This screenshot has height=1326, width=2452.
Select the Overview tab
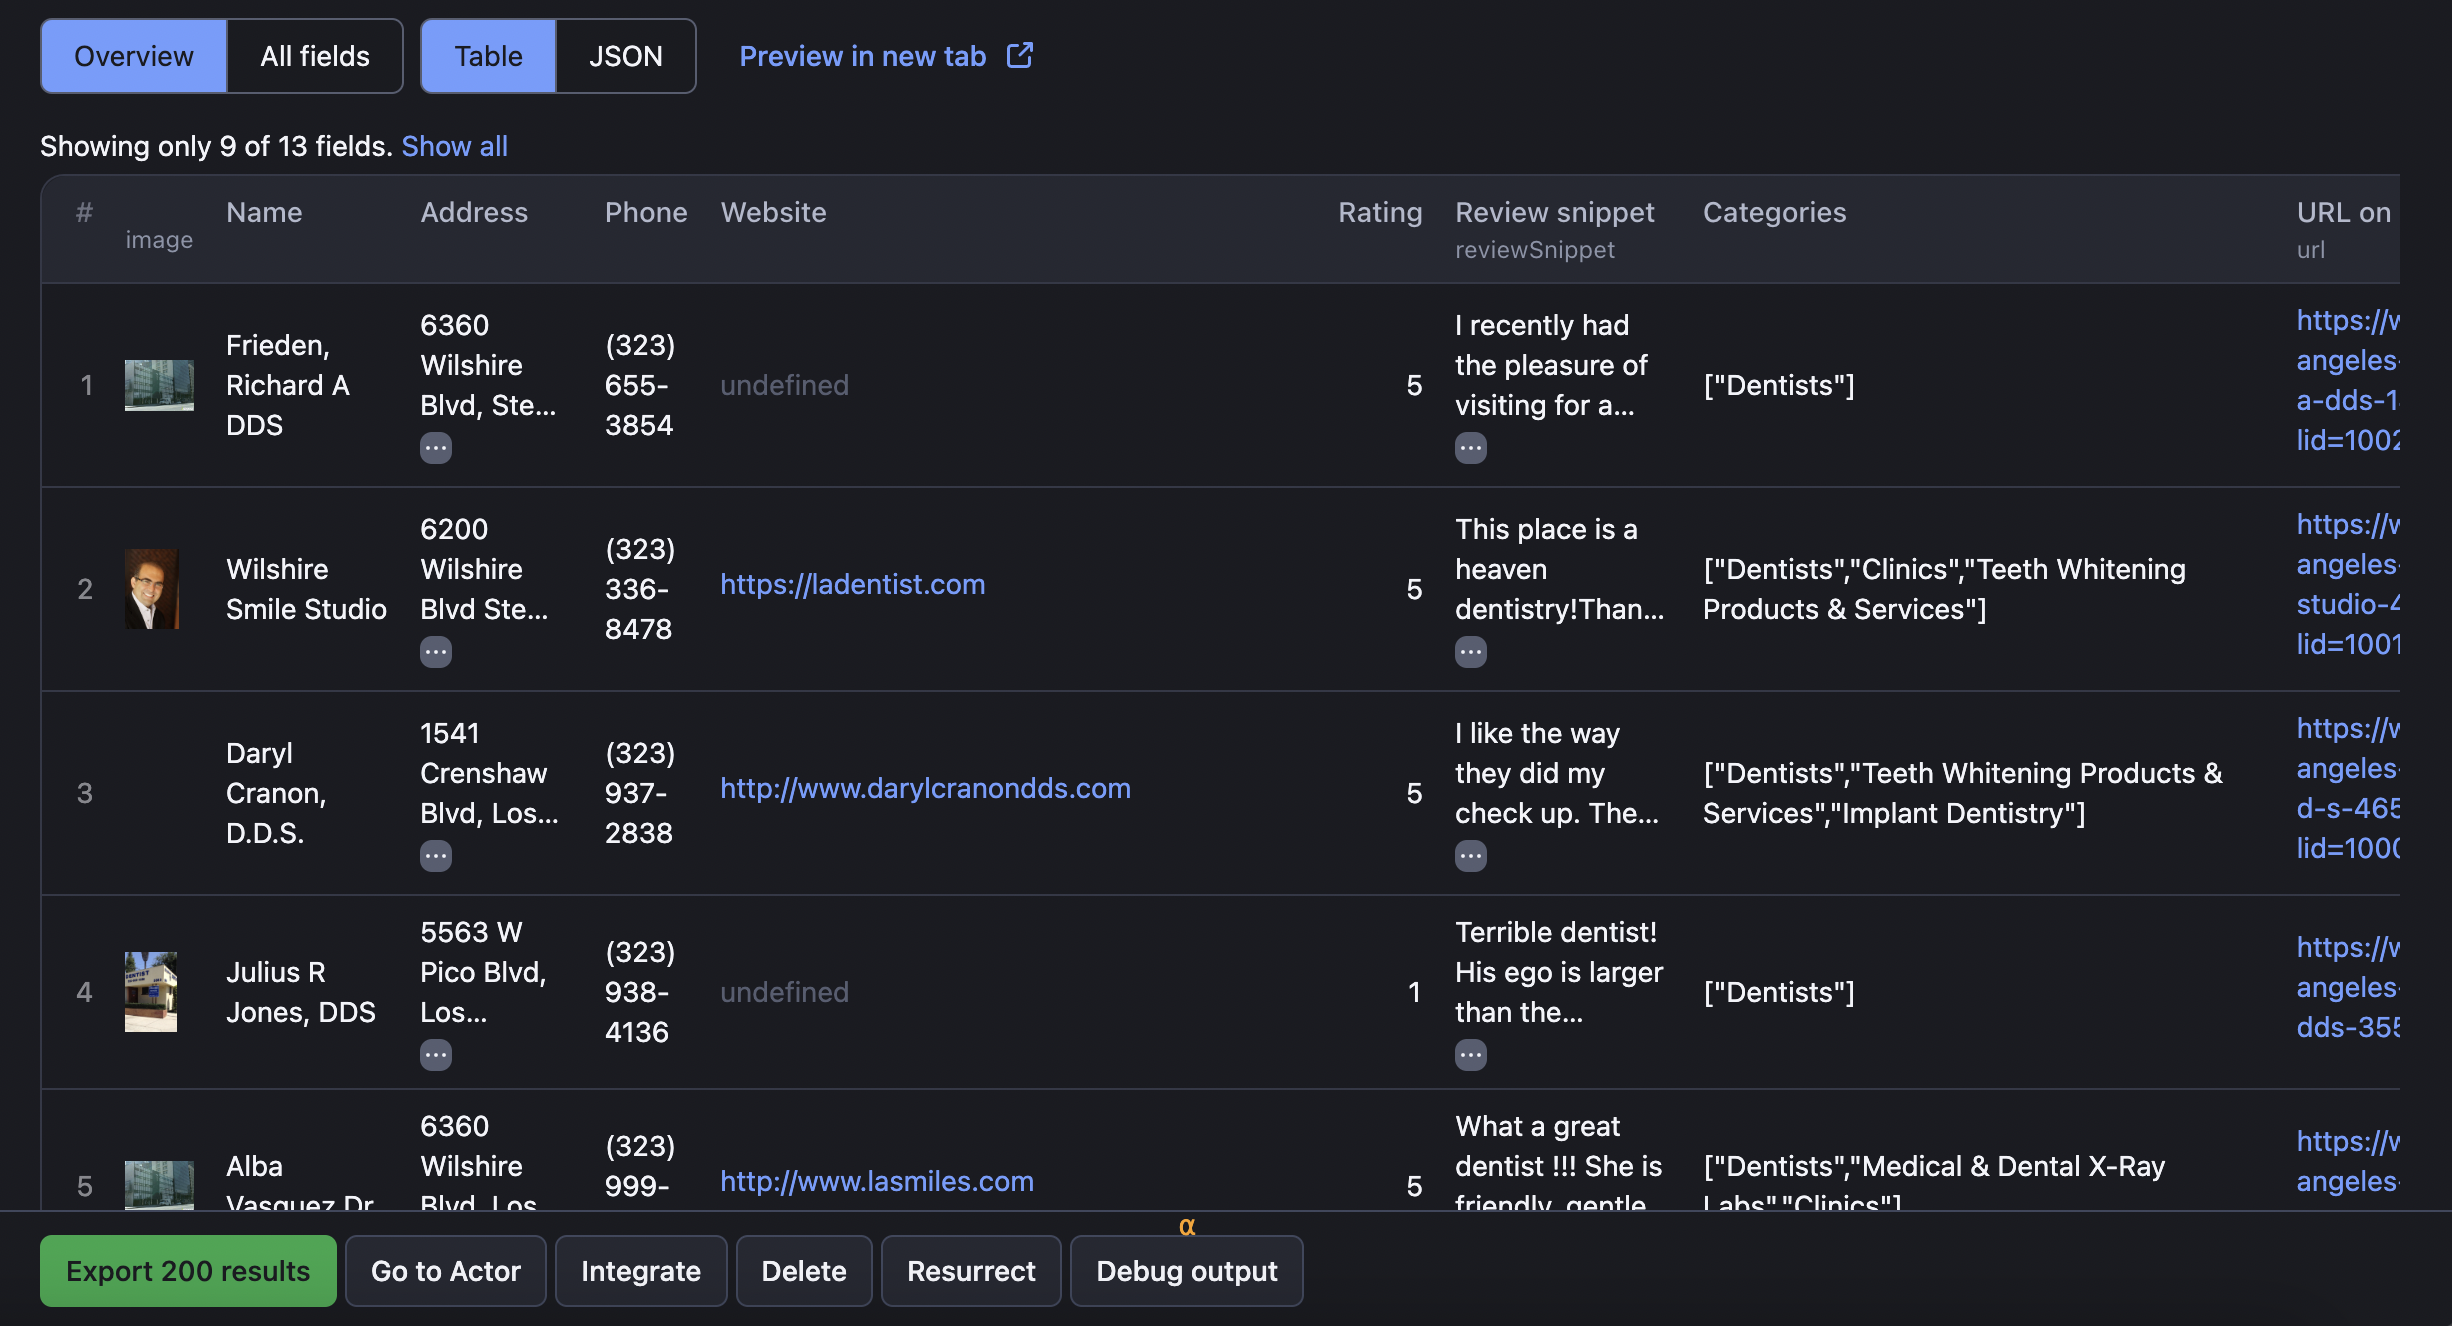tap(133, 56)
